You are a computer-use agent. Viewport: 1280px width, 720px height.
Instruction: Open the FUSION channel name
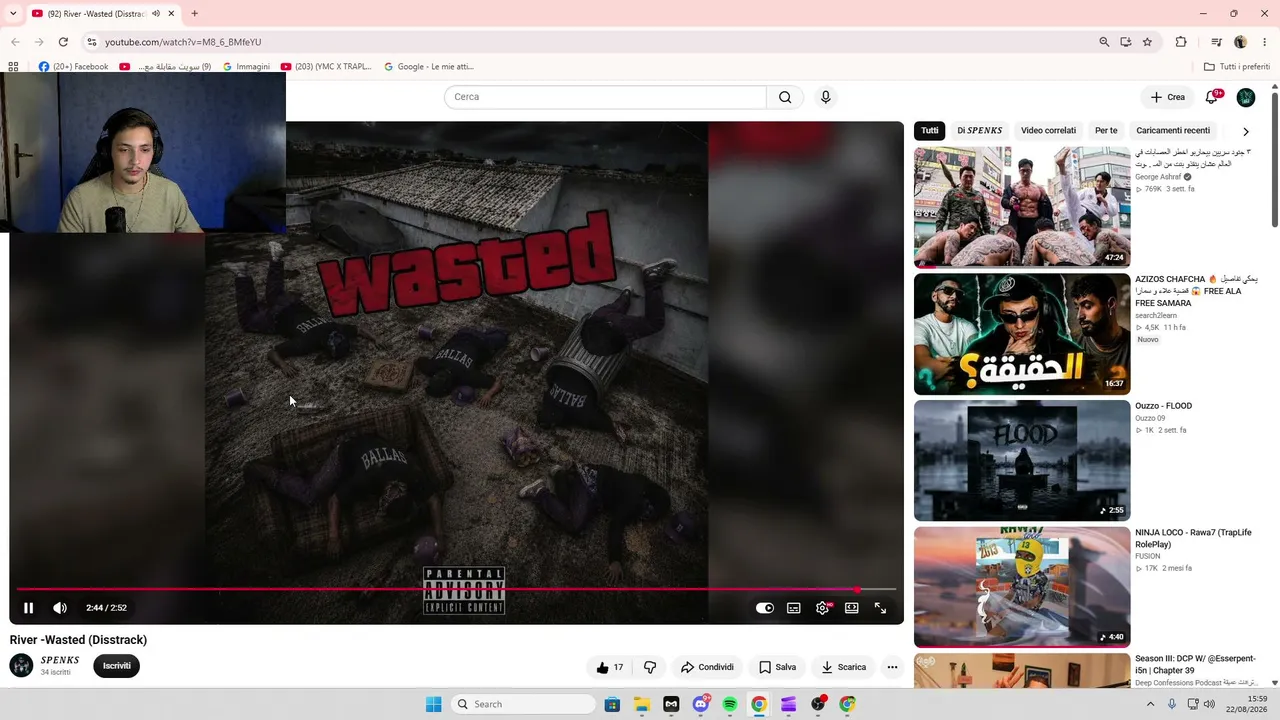point(1148,556)
